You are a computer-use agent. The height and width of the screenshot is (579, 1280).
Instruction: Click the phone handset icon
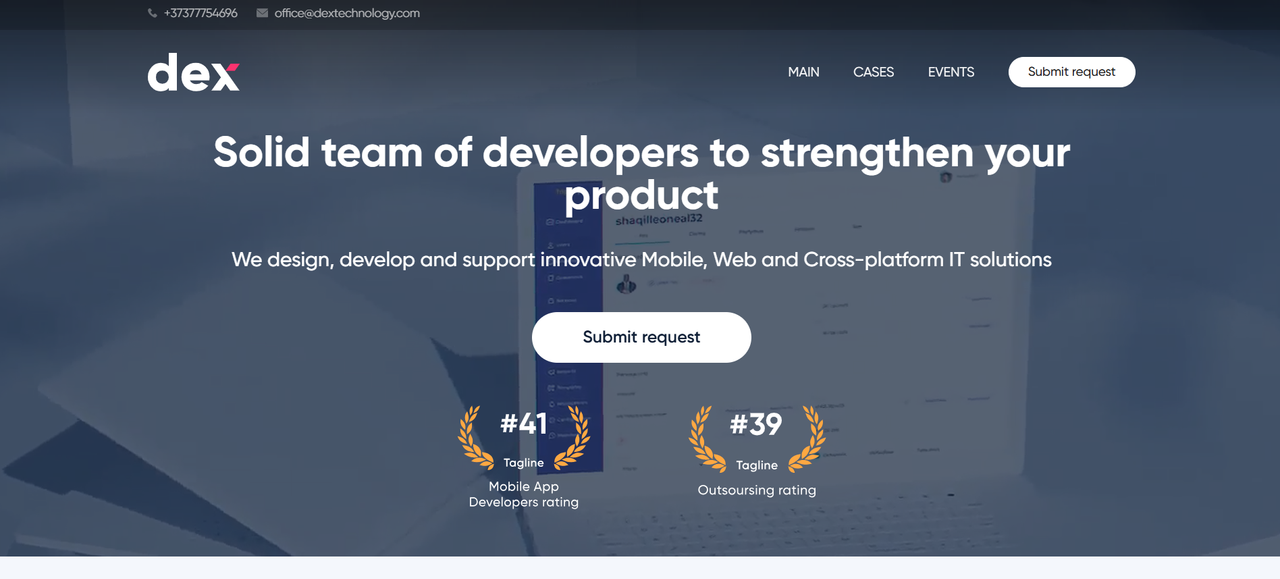tap(152, 13)
